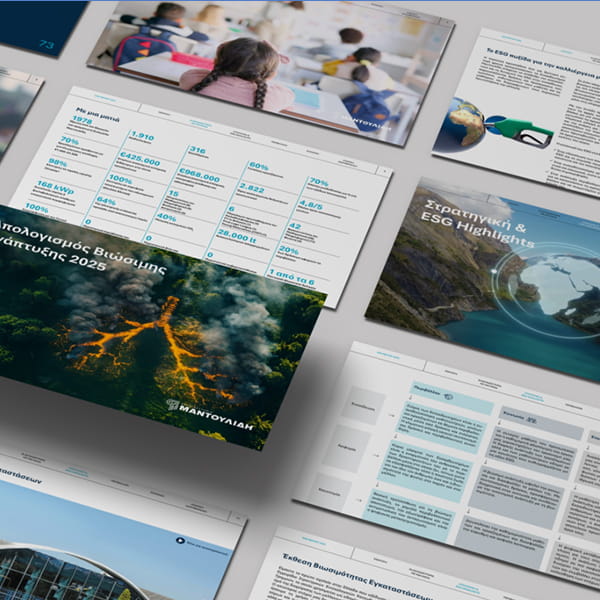This screenshot has width=600, height=600.
Task: Click the '316' figure
Action: pyautogui.click(x=198, y=150)
